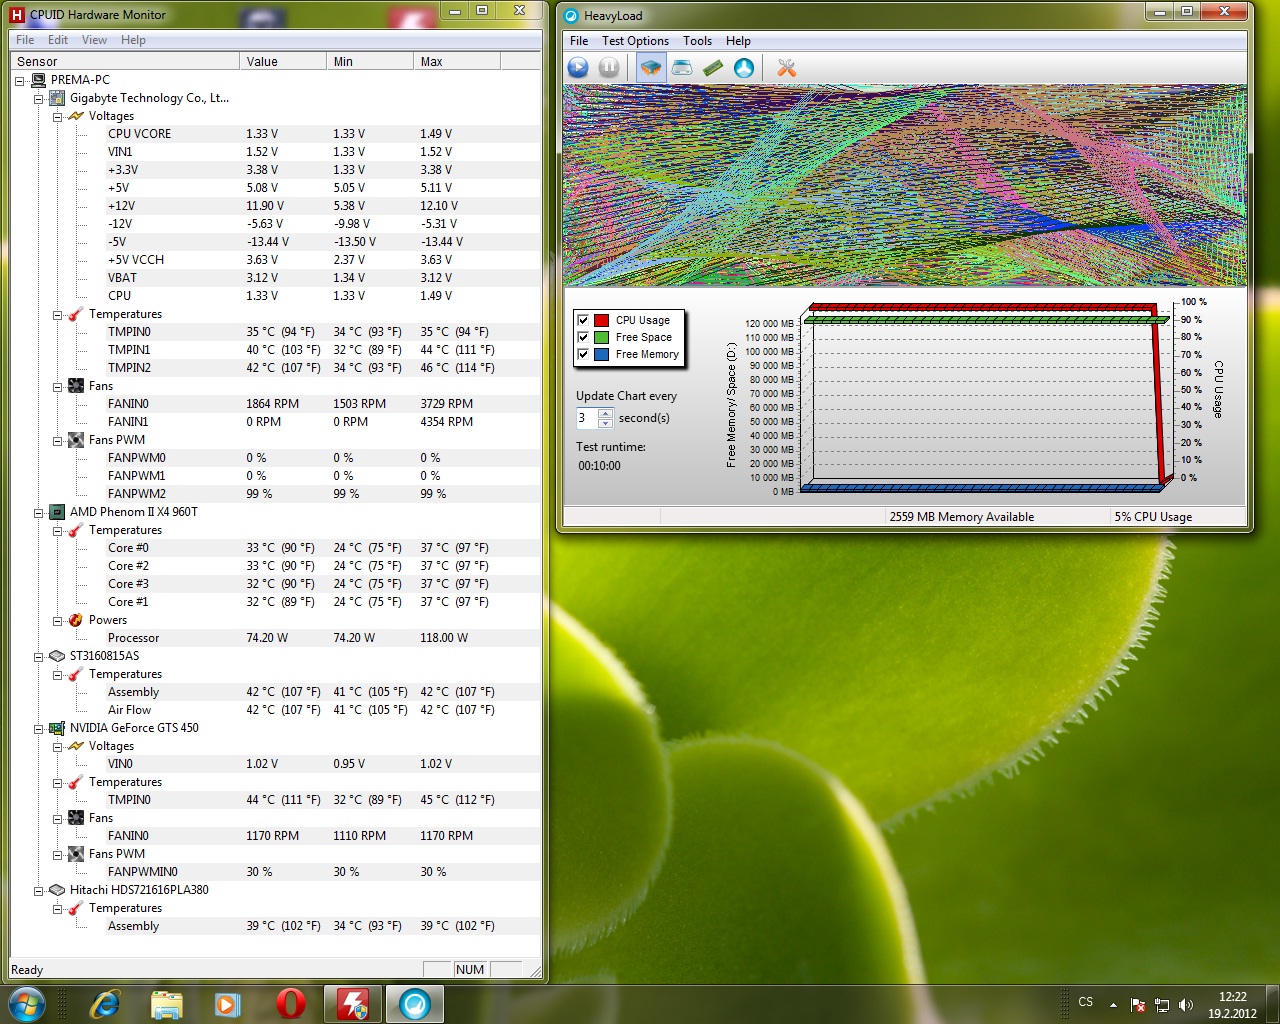Open HeavyLoad File menu
The width and height of the screenshot is (1280, 1024).
tap(579, 41)
